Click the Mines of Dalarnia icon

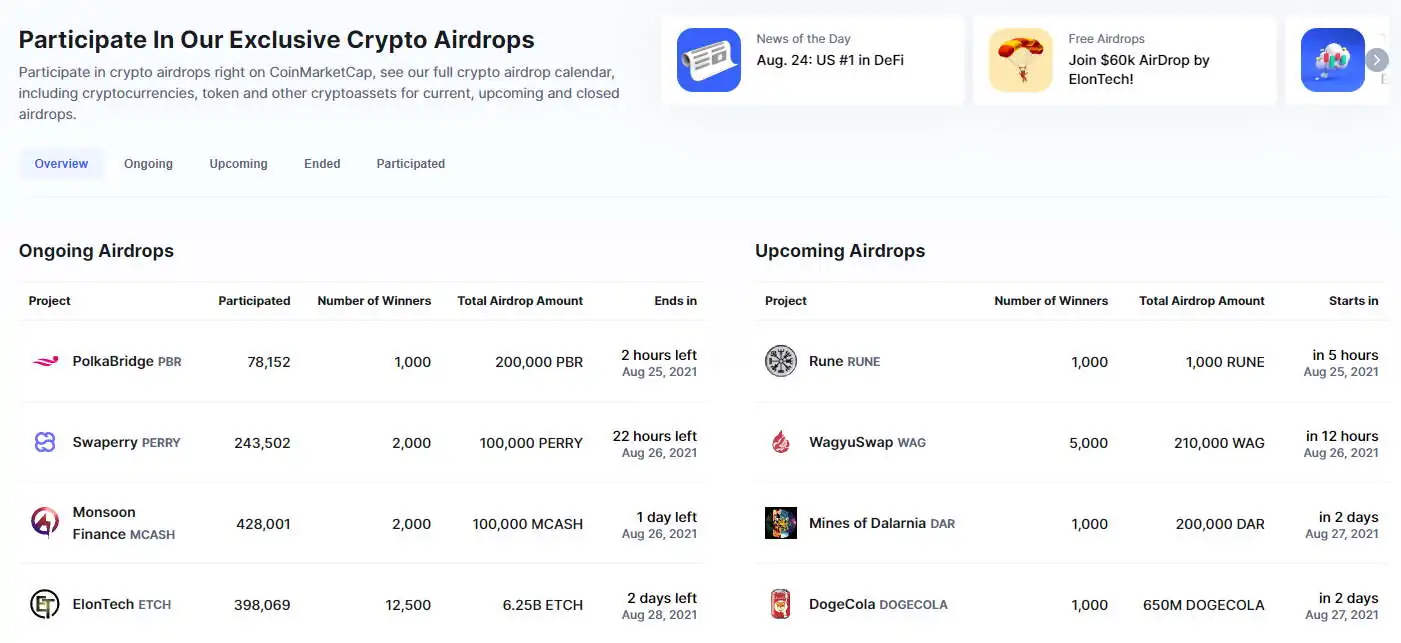(781, 523)
